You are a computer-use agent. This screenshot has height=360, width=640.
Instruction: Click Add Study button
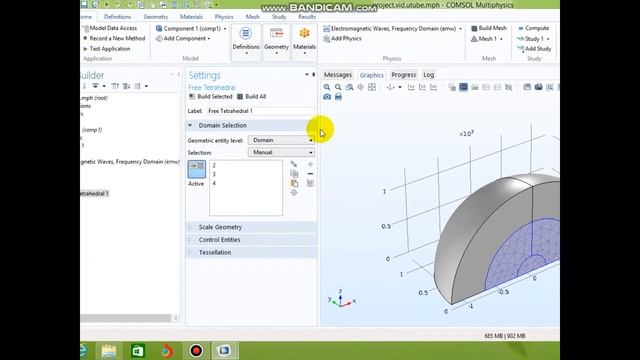pos(534,49)
